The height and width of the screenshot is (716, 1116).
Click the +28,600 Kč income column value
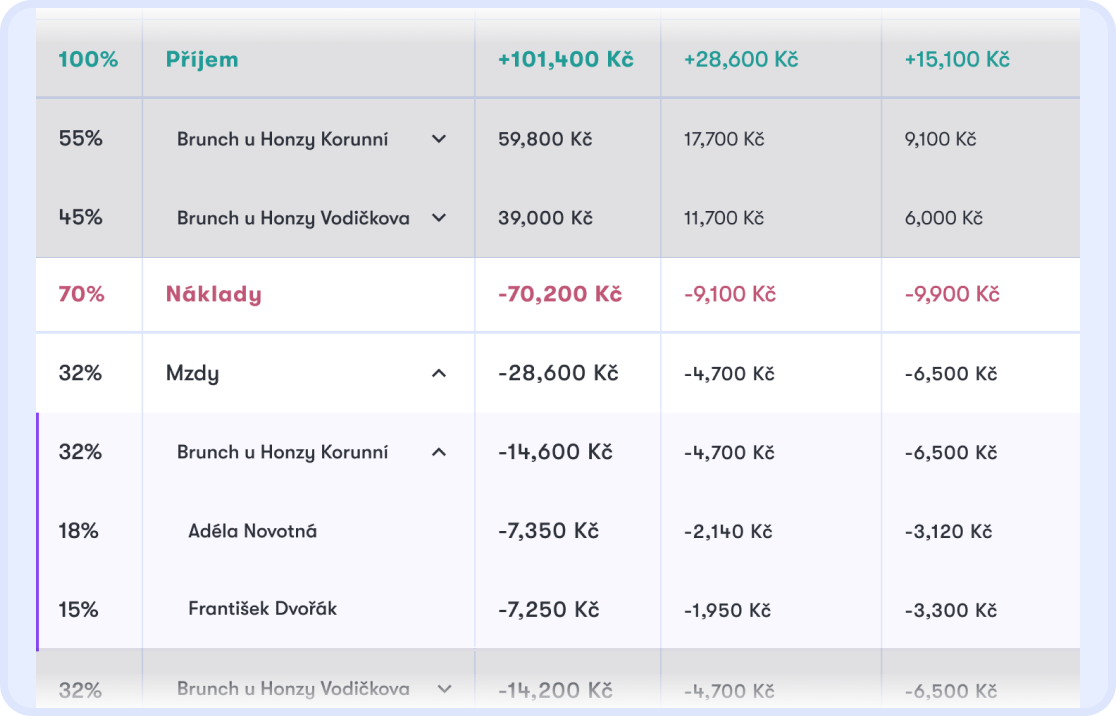(x=741, y=59)
